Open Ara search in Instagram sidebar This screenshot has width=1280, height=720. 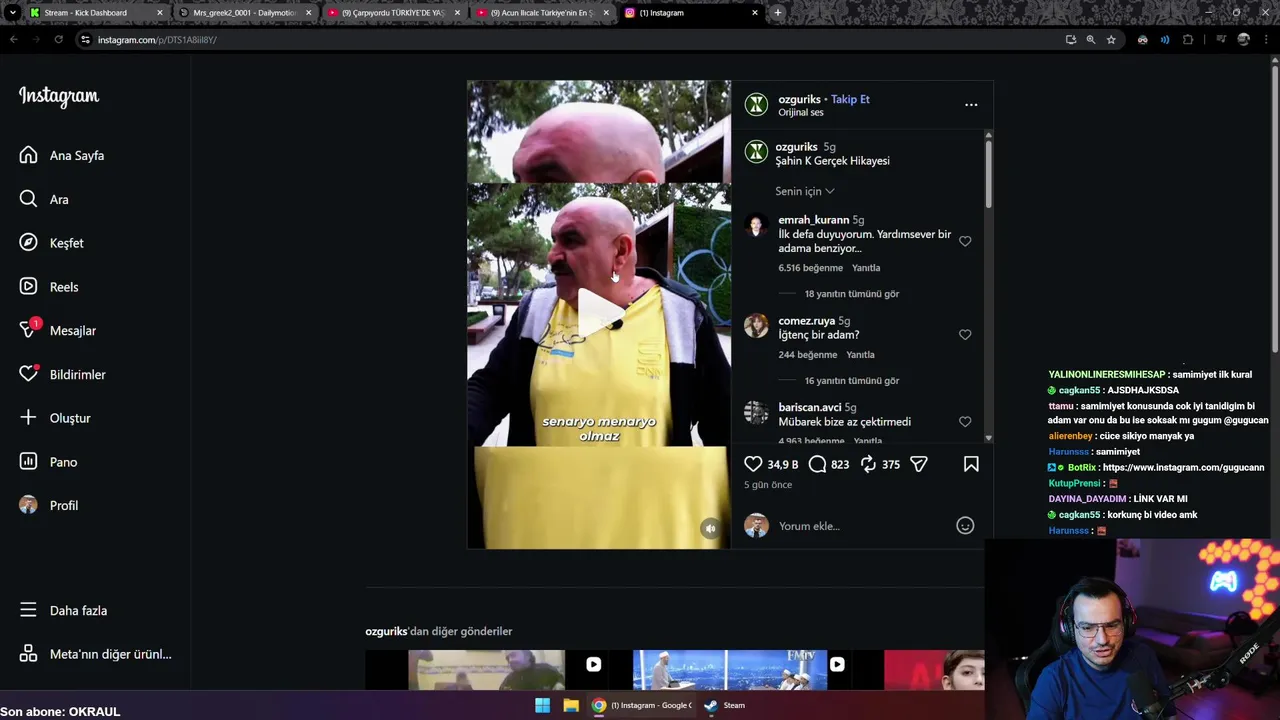44,199
